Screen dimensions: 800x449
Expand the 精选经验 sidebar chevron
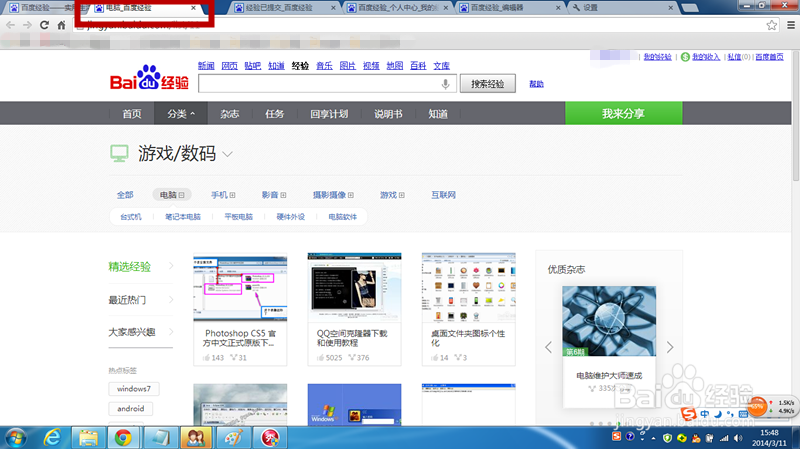pyautogui.click(x=171, y=266)
